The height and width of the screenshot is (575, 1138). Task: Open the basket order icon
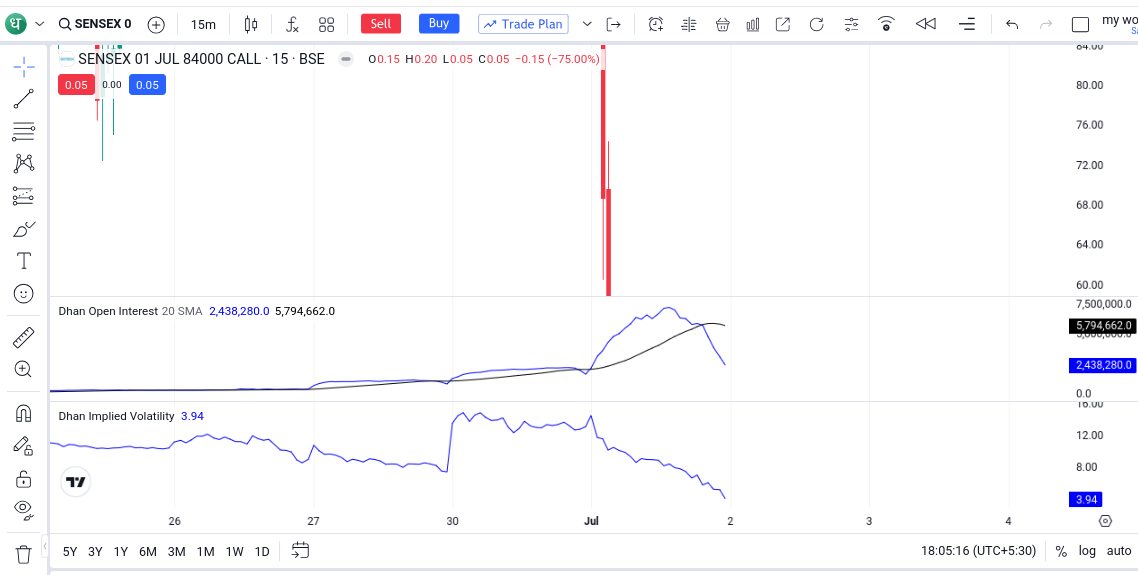(722, 25)
